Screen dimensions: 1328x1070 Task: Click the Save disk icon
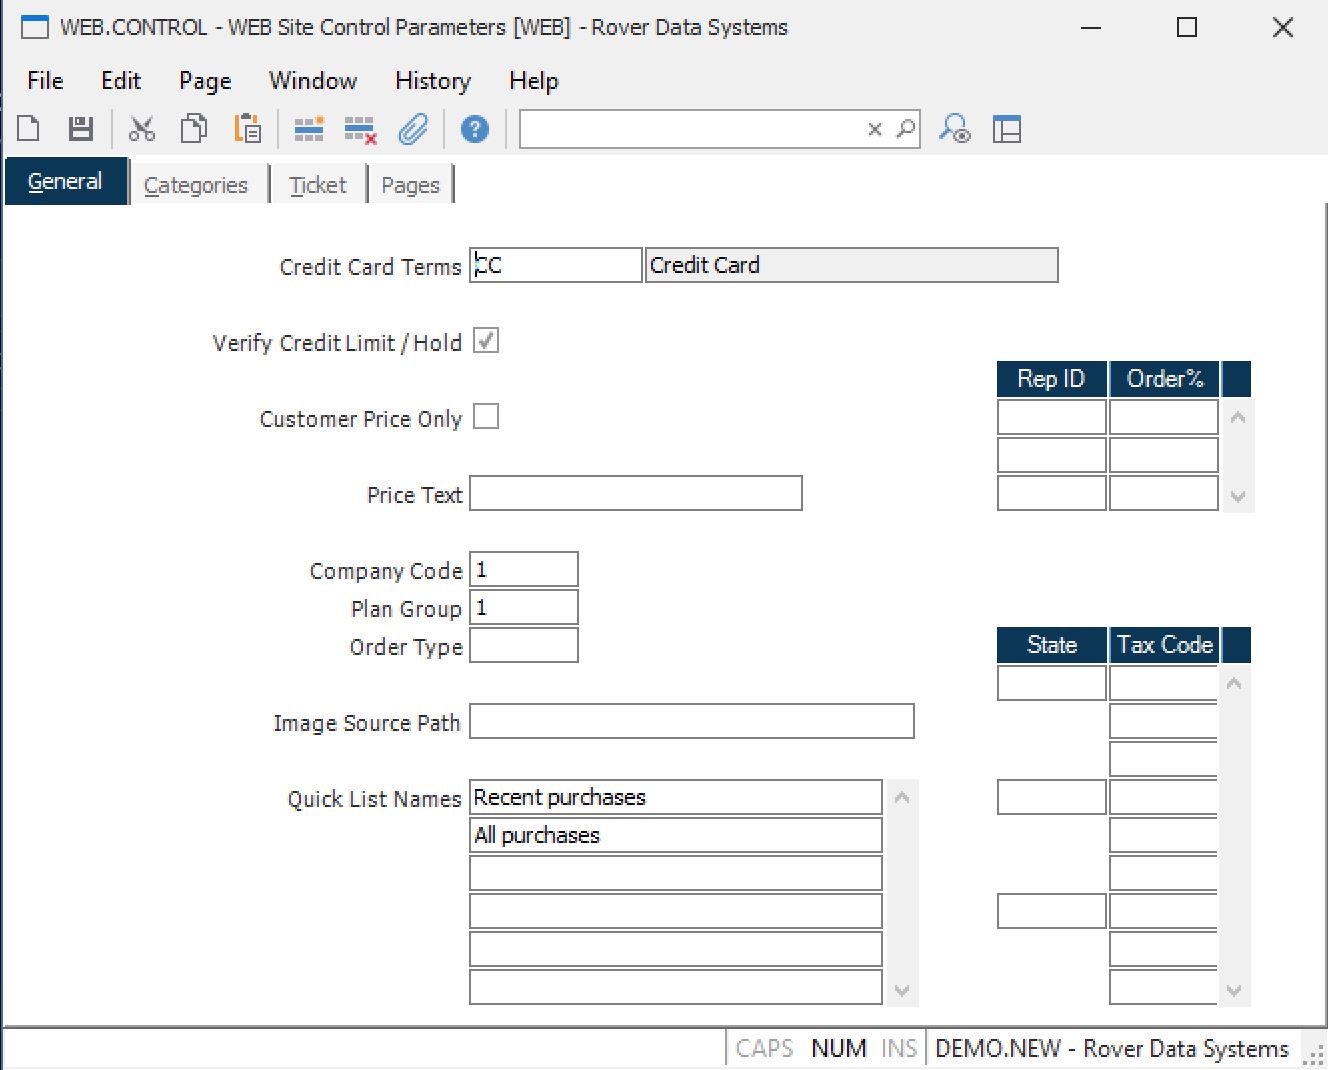[x=80, y=129]
